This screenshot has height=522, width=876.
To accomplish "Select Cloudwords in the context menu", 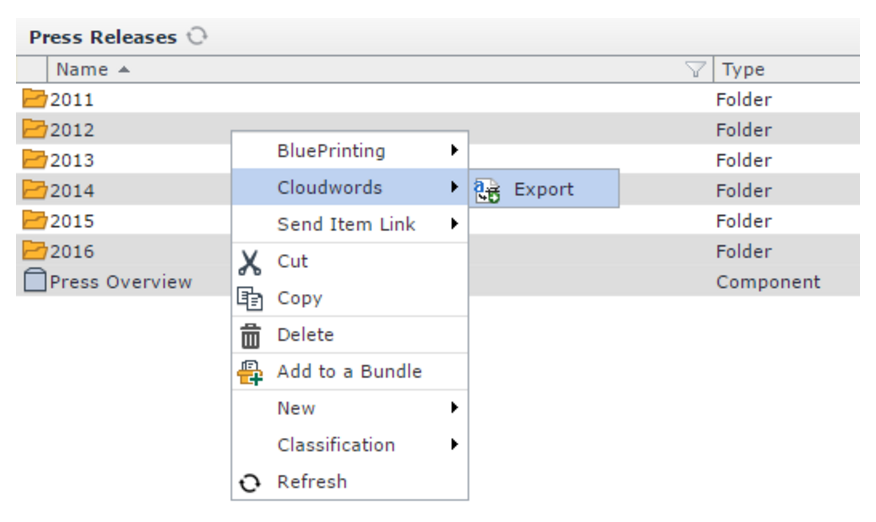I will tap(330, 188).
